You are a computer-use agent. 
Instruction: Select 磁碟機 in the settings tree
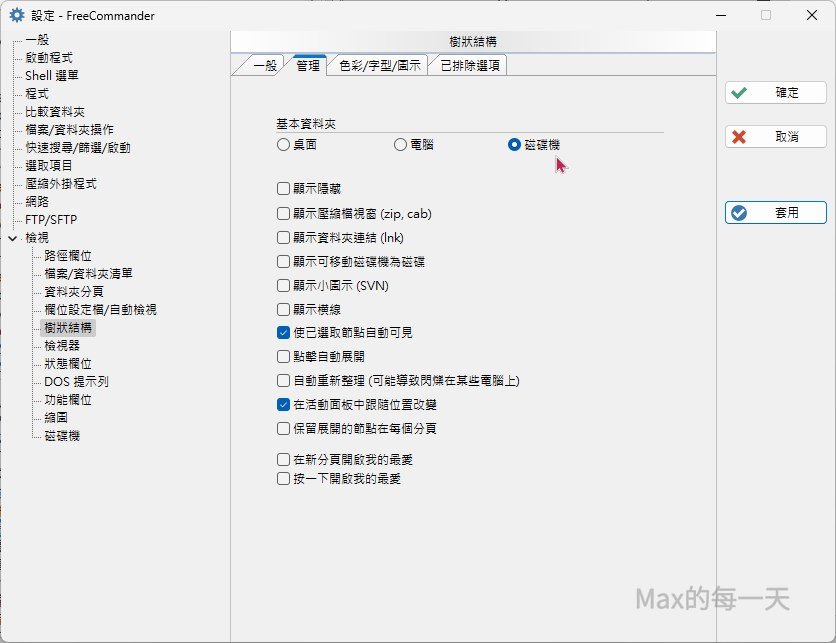[x=62, y=436]
